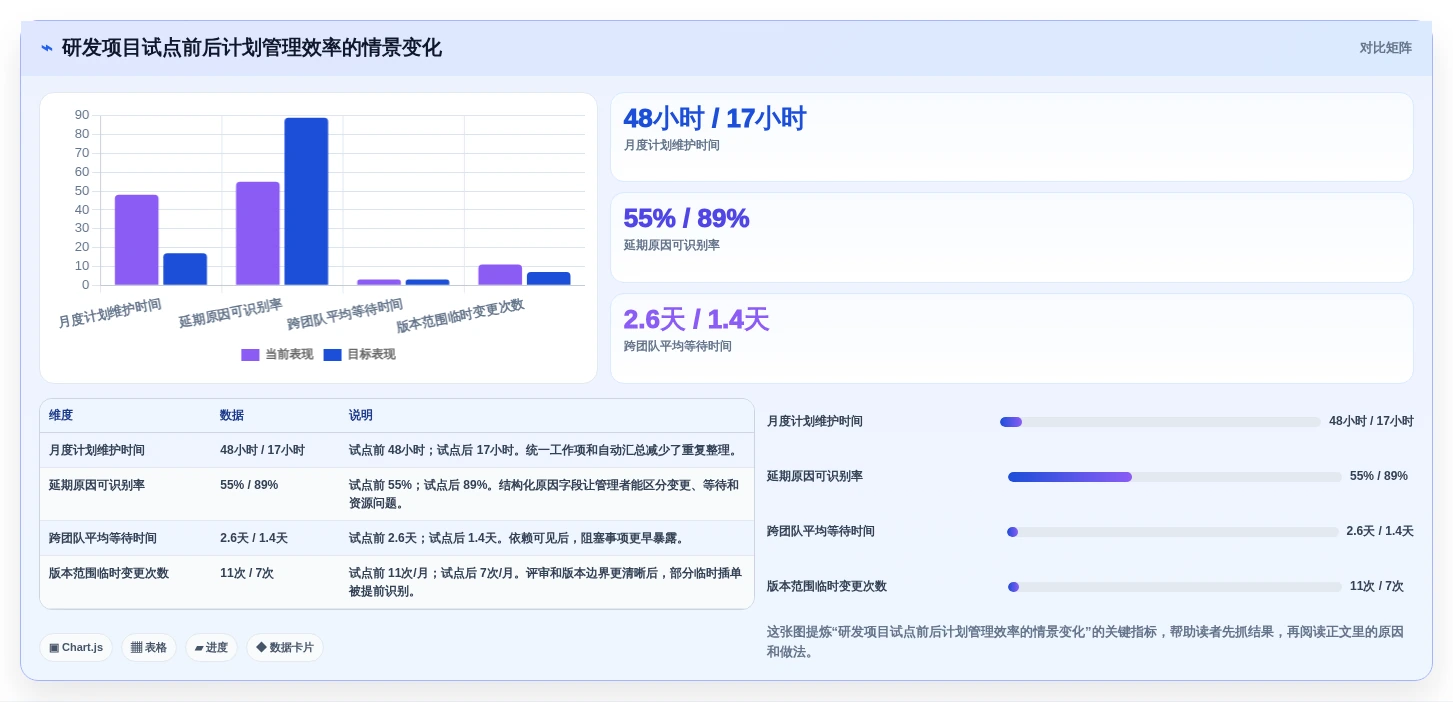This screenshot has height=702, width=1453.
Task: Click 55% / 89% value beside progress bar
Action: (x=1379, y=477)
